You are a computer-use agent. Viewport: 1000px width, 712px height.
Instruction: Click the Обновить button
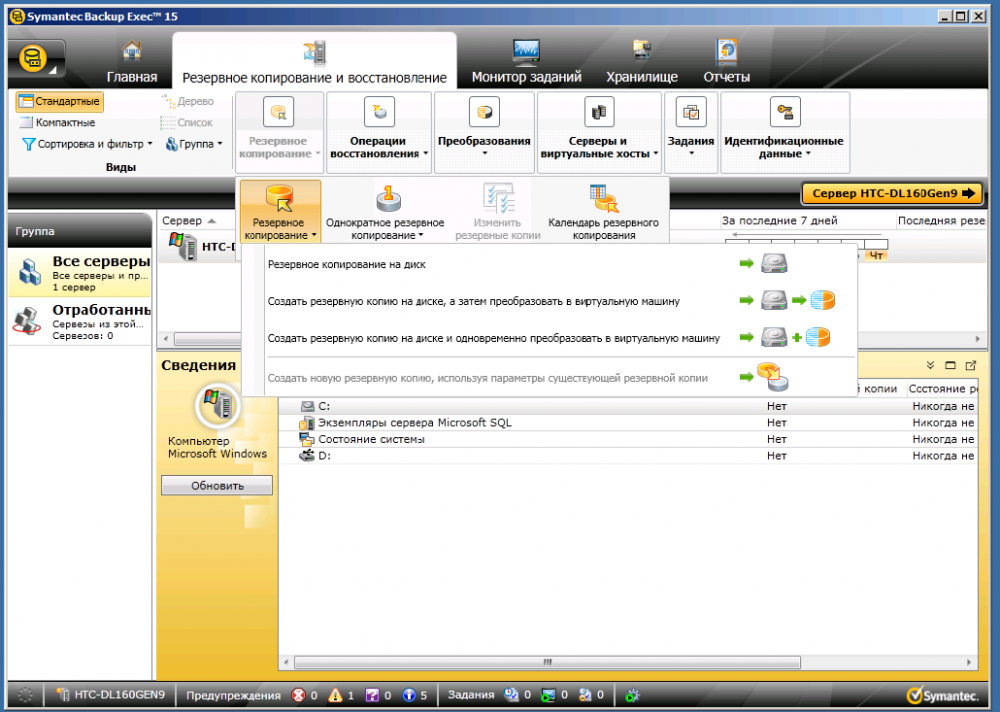coord(217,486)
